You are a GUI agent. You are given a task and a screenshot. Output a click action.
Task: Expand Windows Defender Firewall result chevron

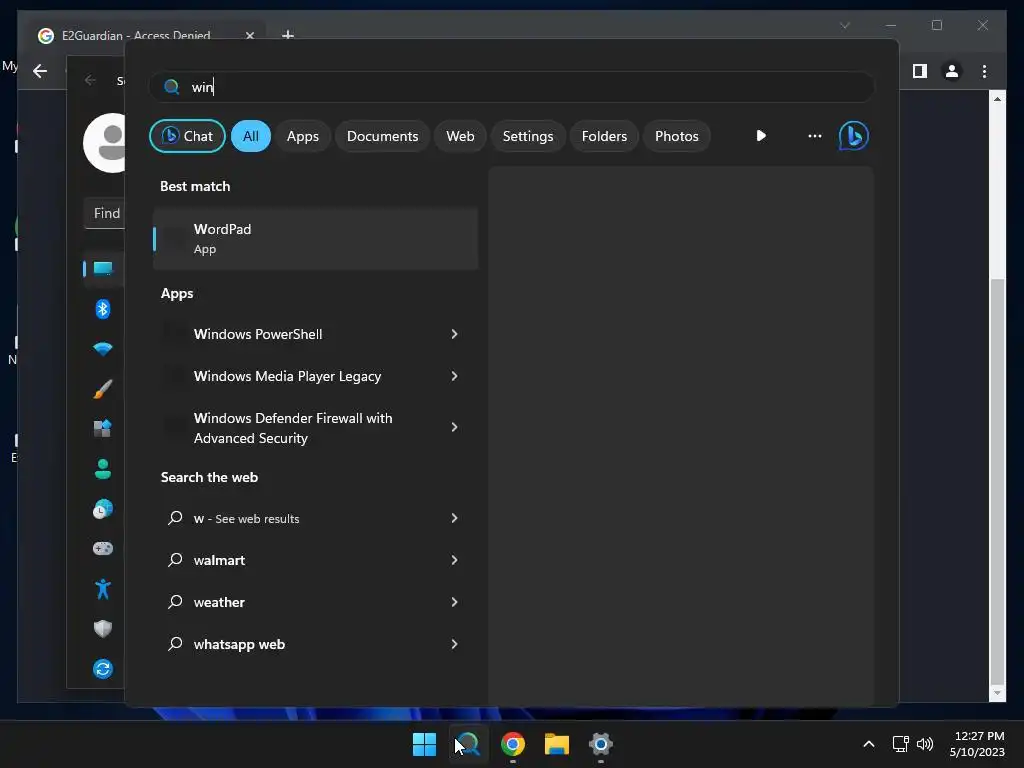pos(455,427)
